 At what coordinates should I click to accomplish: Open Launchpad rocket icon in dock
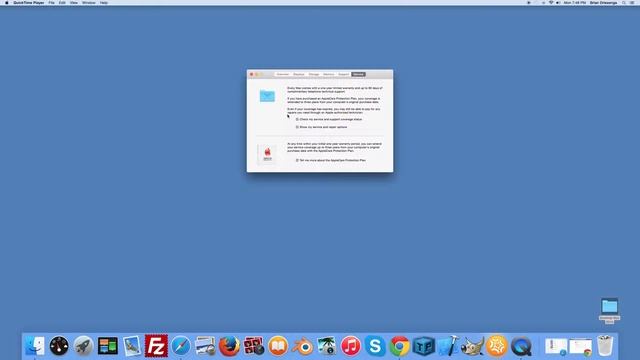pos(83,346)
